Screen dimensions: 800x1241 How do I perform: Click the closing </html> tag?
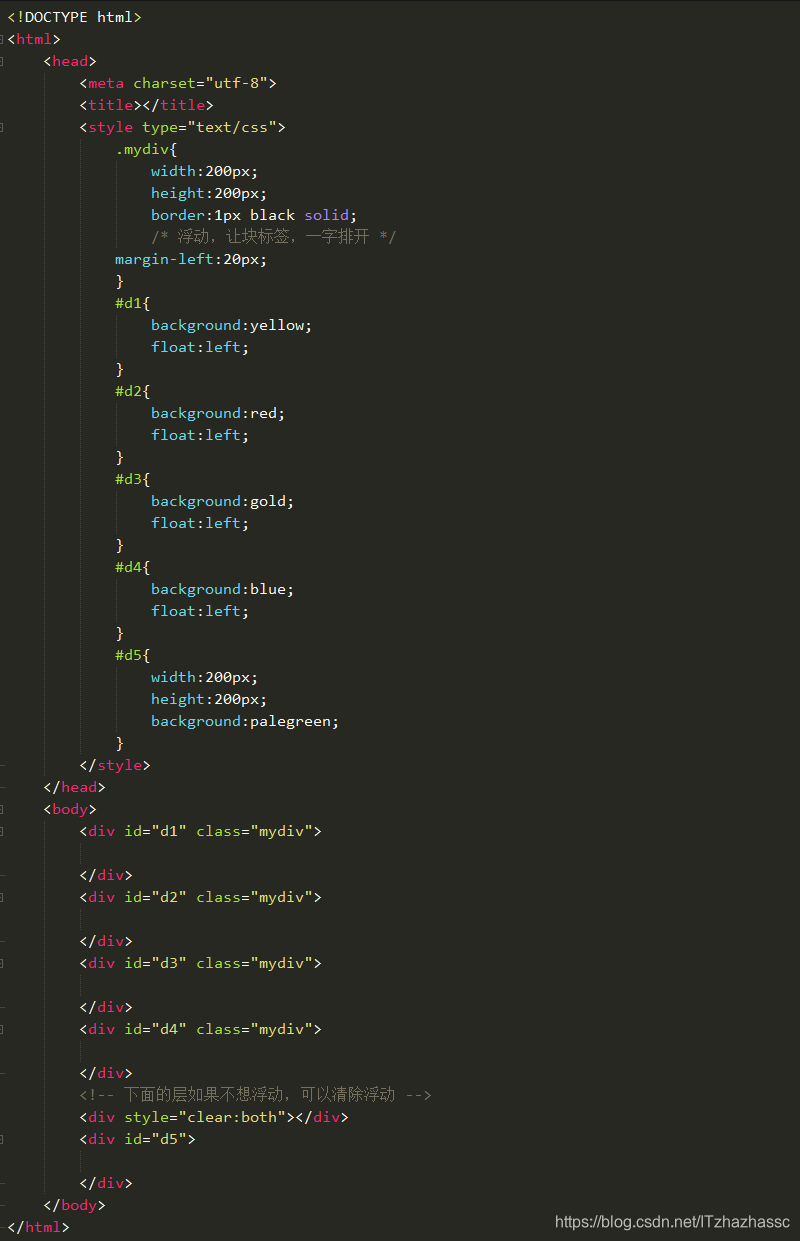pos(39,1227)
